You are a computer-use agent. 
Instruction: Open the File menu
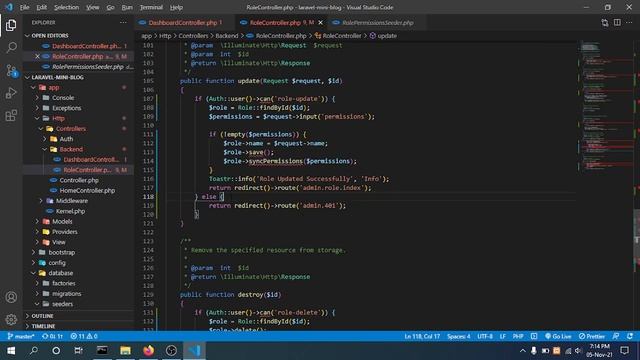pos(24,7)
